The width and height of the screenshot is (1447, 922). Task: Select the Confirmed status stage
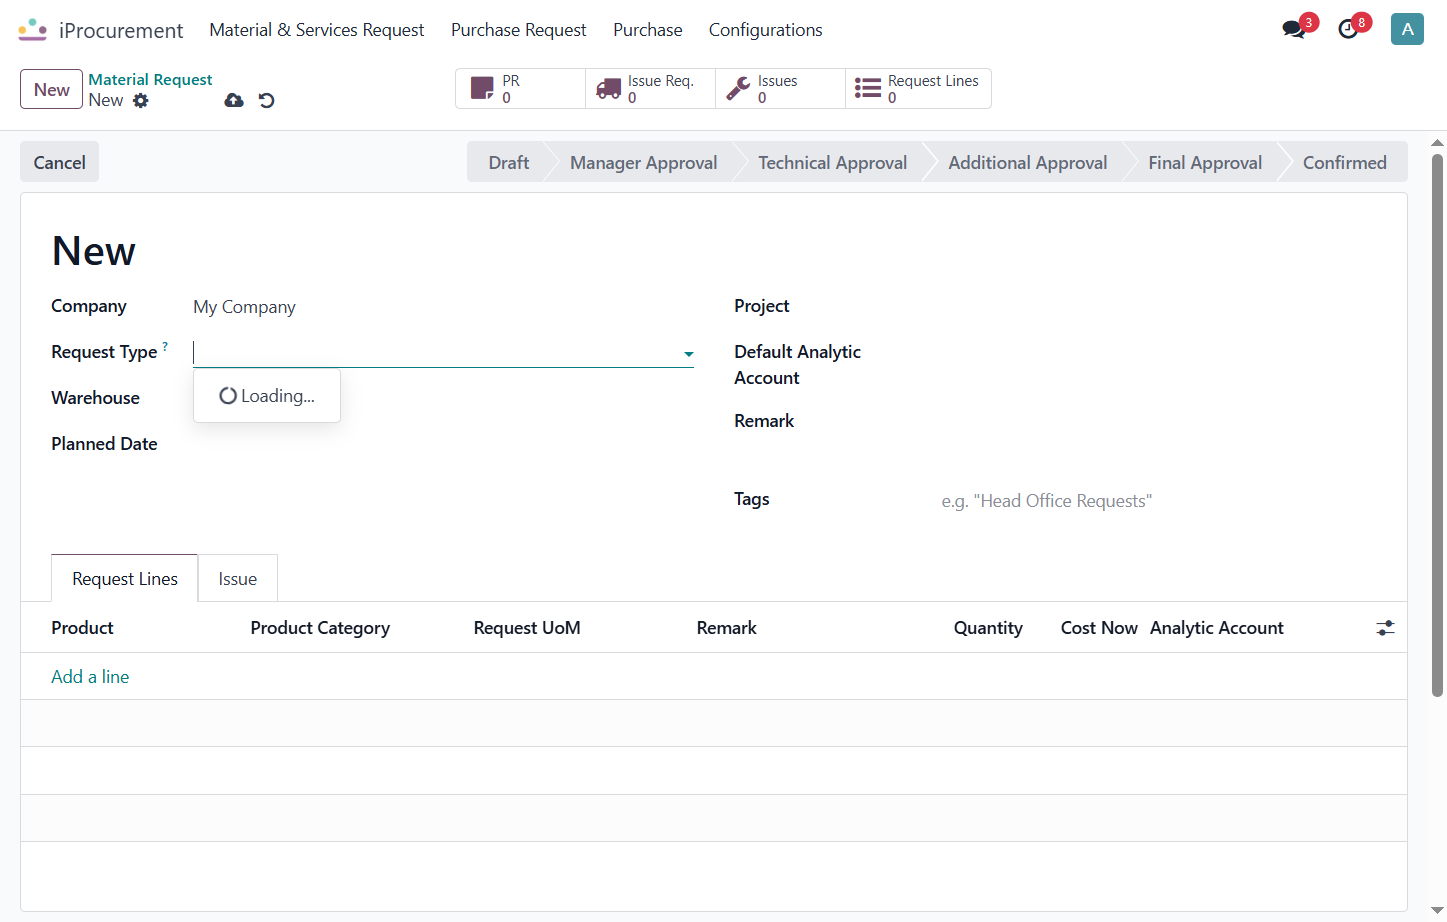(1345, 162)
